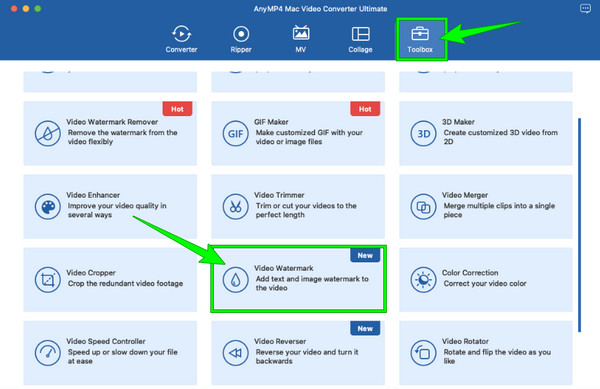Click the Video Cropper crop icon
Image resolution: width=600 pixels, height=389 pixels.
click(47, 280)
